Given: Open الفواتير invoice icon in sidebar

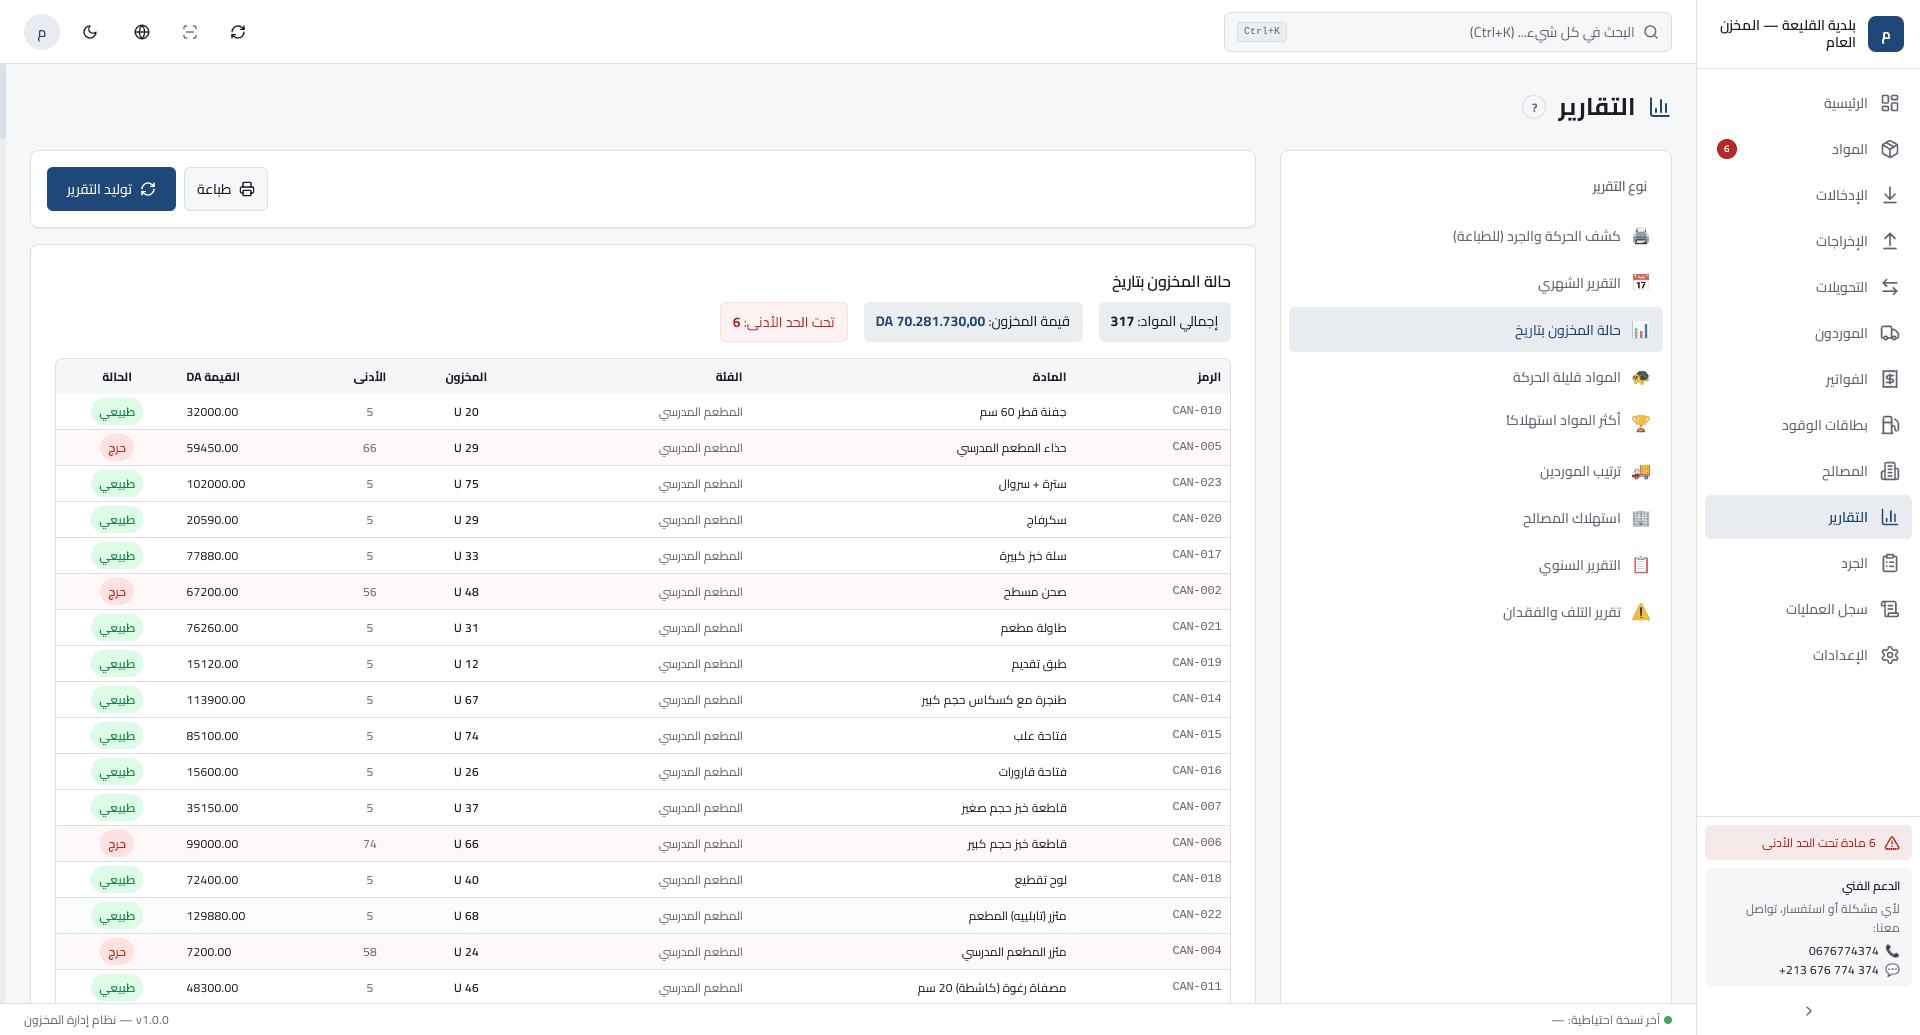Looking at the screenshot, I should (1890, 379).
